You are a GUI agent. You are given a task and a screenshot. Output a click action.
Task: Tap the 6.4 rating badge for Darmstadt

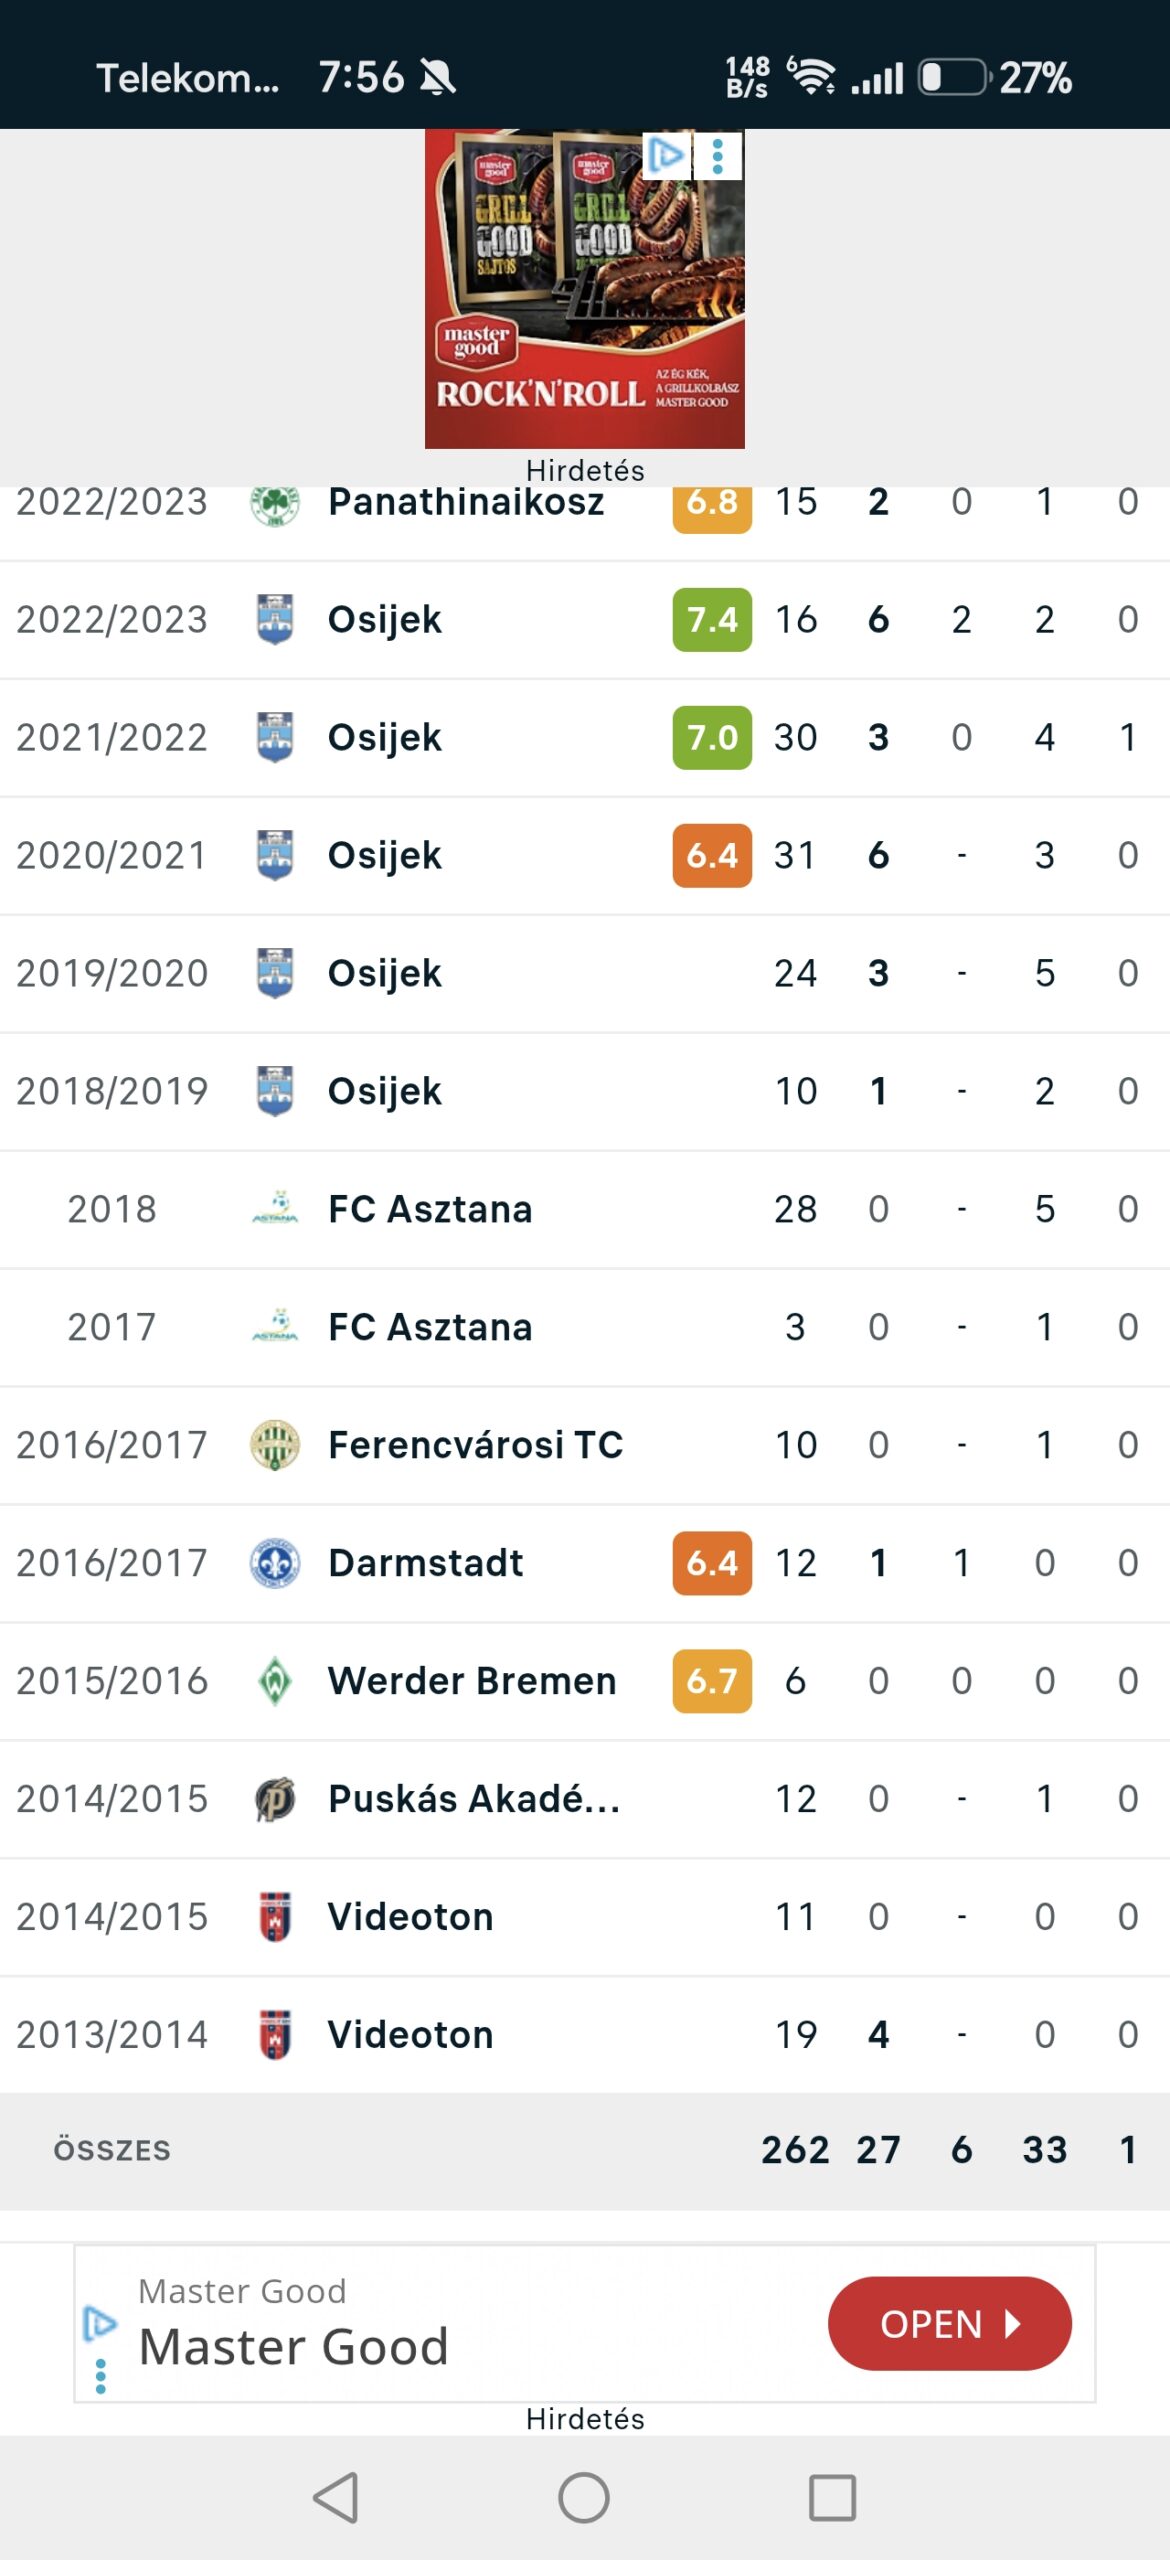click(x=712, y=1562)
